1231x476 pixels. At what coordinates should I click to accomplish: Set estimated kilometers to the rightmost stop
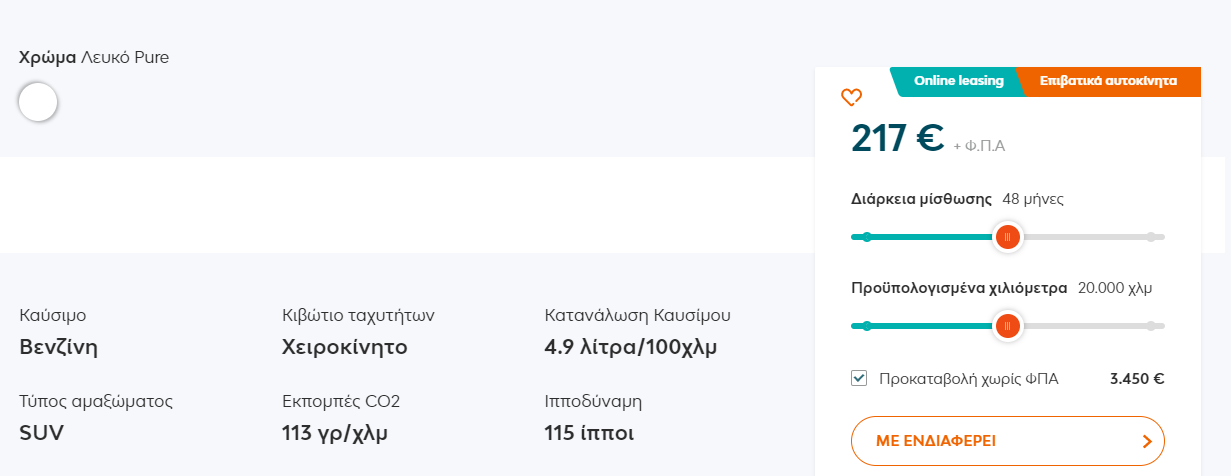[x=1151, y=326]
